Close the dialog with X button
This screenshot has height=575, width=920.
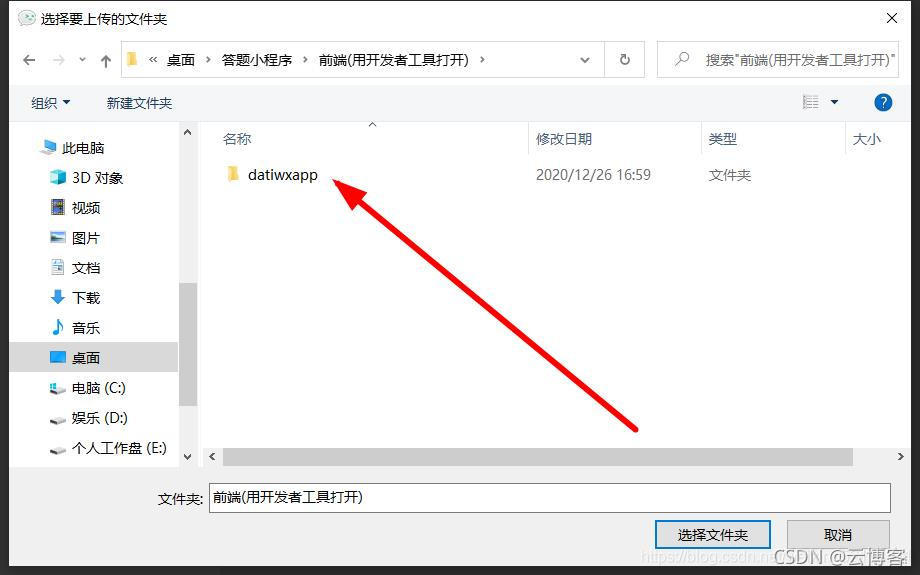(x=892, y=19)
